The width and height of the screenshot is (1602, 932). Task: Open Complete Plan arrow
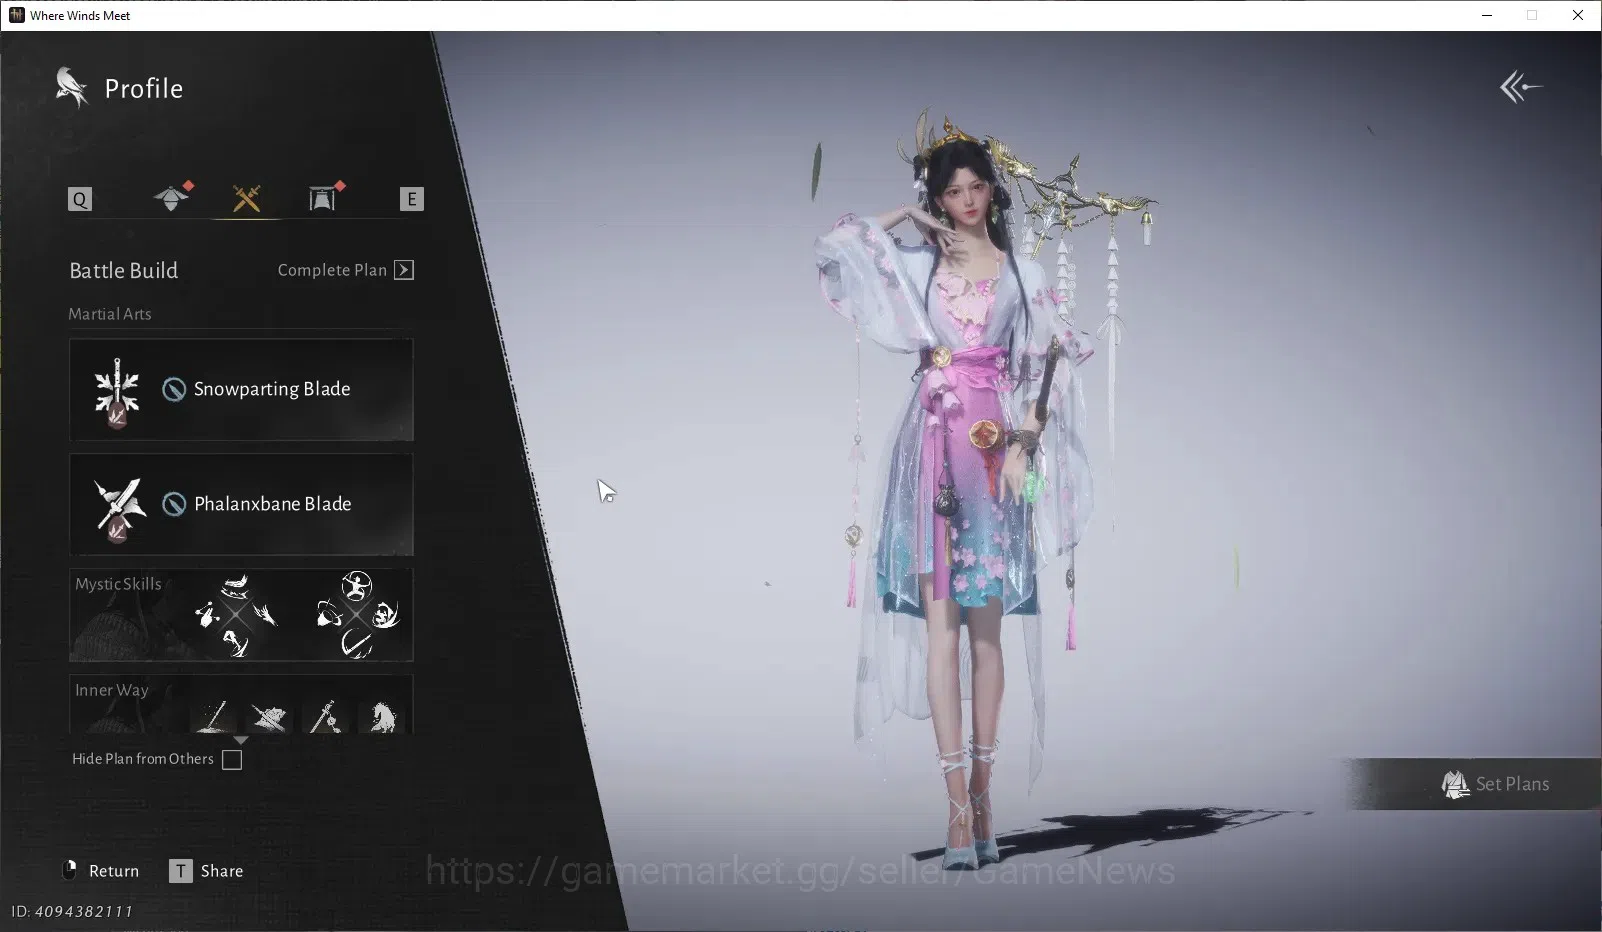coord(404,270)
